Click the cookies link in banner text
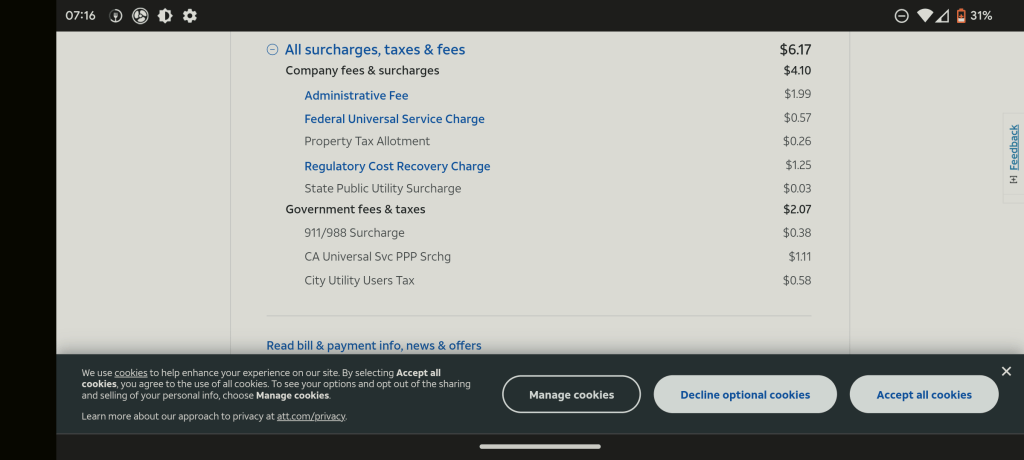The height and width of the screenshot is (460, 1024). tap(131, 373)
